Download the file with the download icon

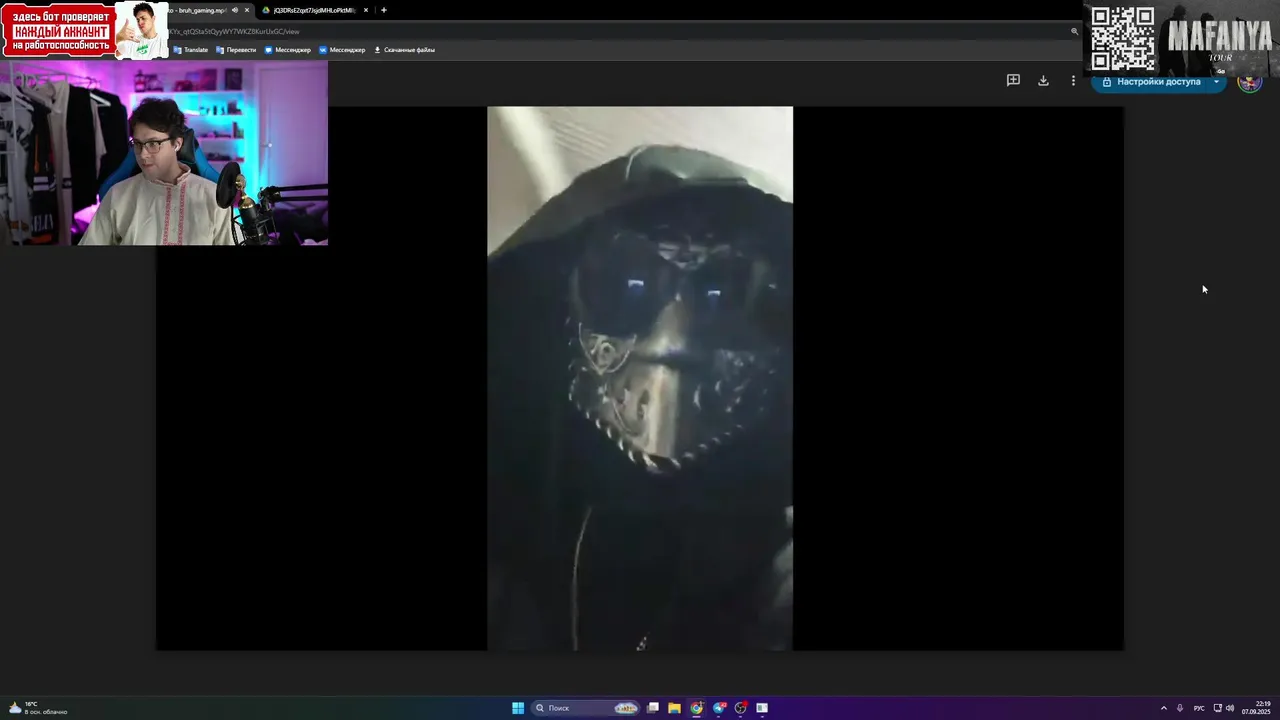click(x=1043, y=80)
